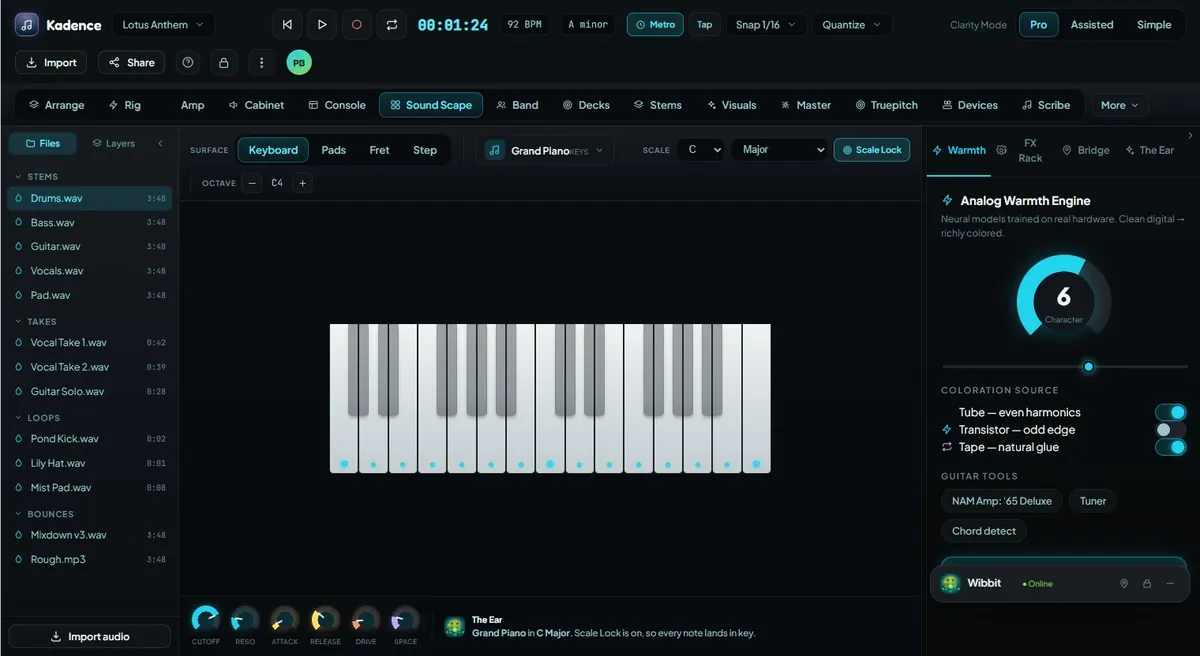Toggle the Scale Lock button
Image resolution: width=1200 pixels, height=656 pixels.
[871, 150]
